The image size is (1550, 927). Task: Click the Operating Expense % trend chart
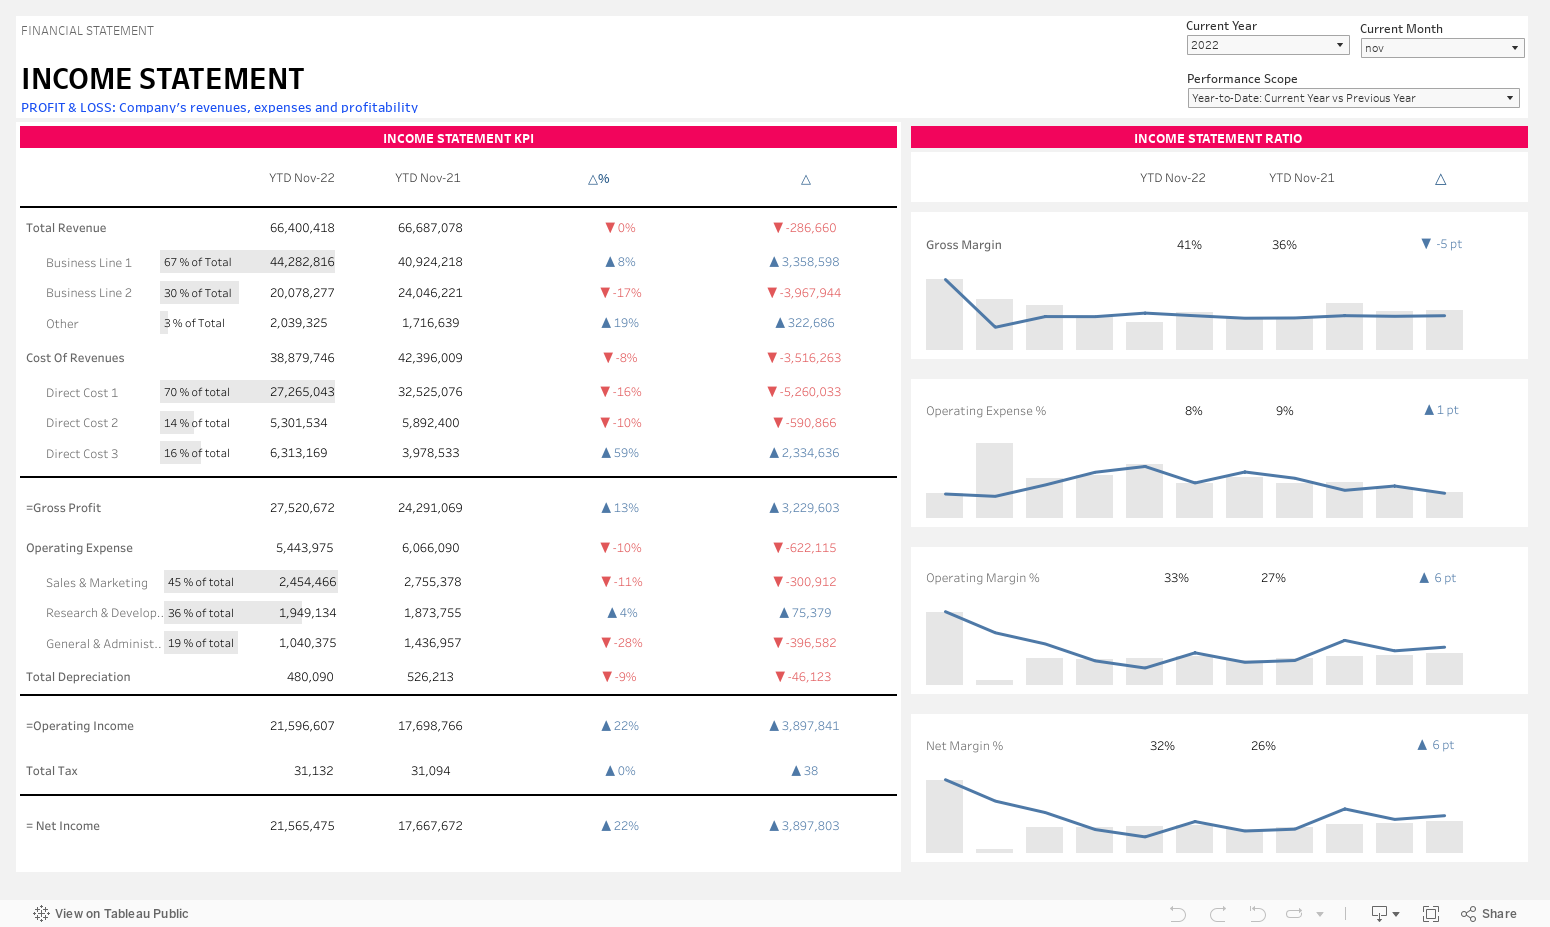coord(1194,480)
